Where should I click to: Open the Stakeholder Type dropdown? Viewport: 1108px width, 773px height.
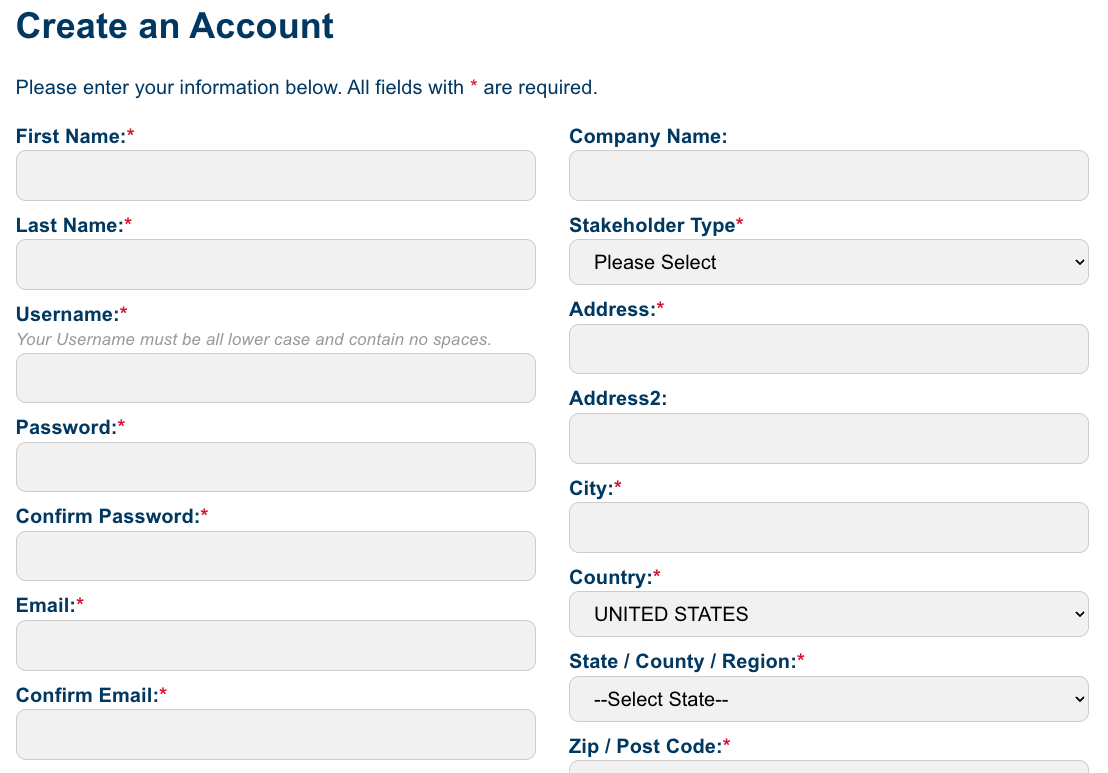tap(828, 262)
